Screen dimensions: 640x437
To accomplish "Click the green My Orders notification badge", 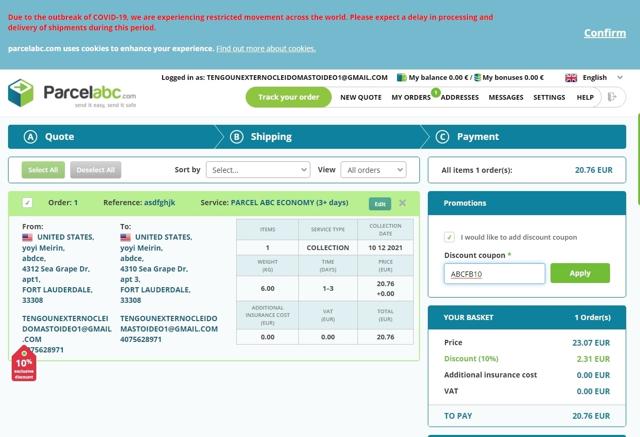I will (436, 93).
